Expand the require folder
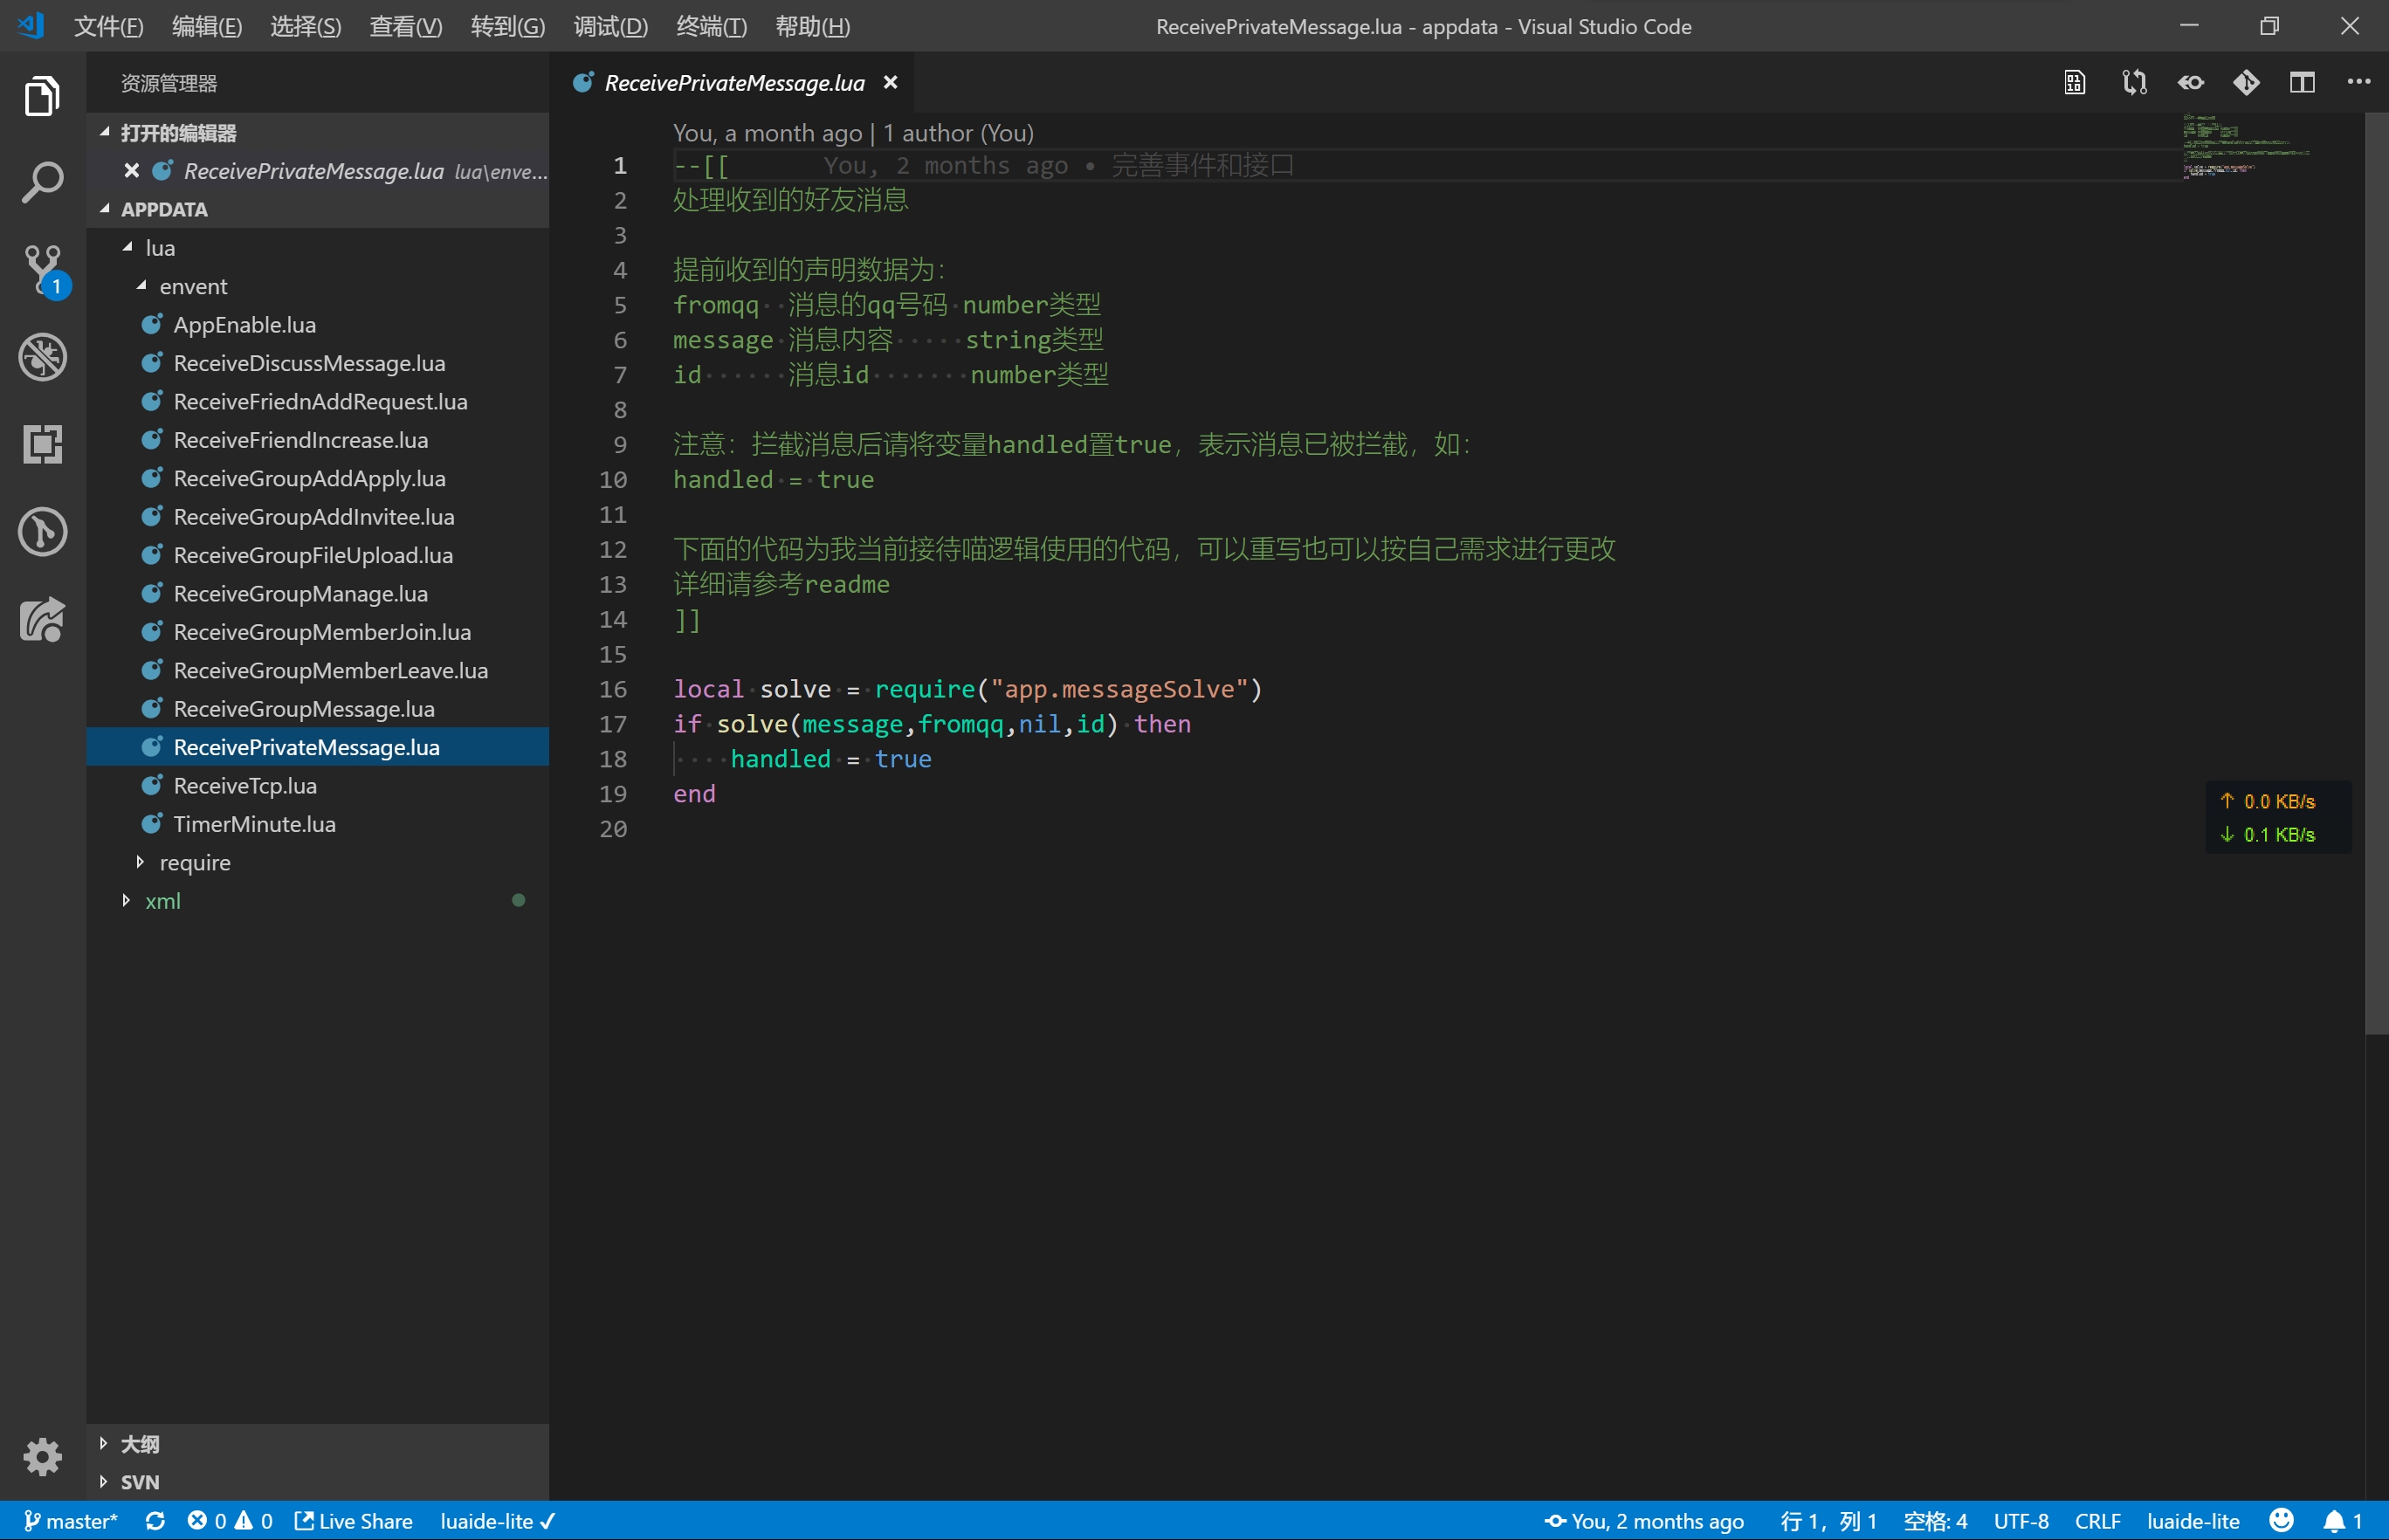Screen dimensions: 2389x1540 click(x=318, y=862)
